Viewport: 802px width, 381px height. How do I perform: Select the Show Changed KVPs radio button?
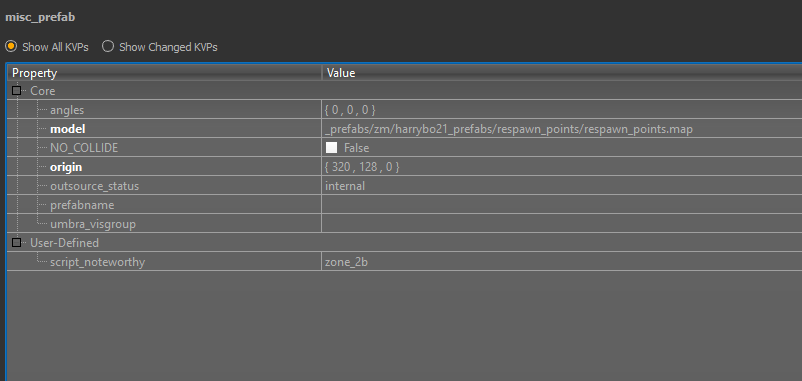pos(107,47)
